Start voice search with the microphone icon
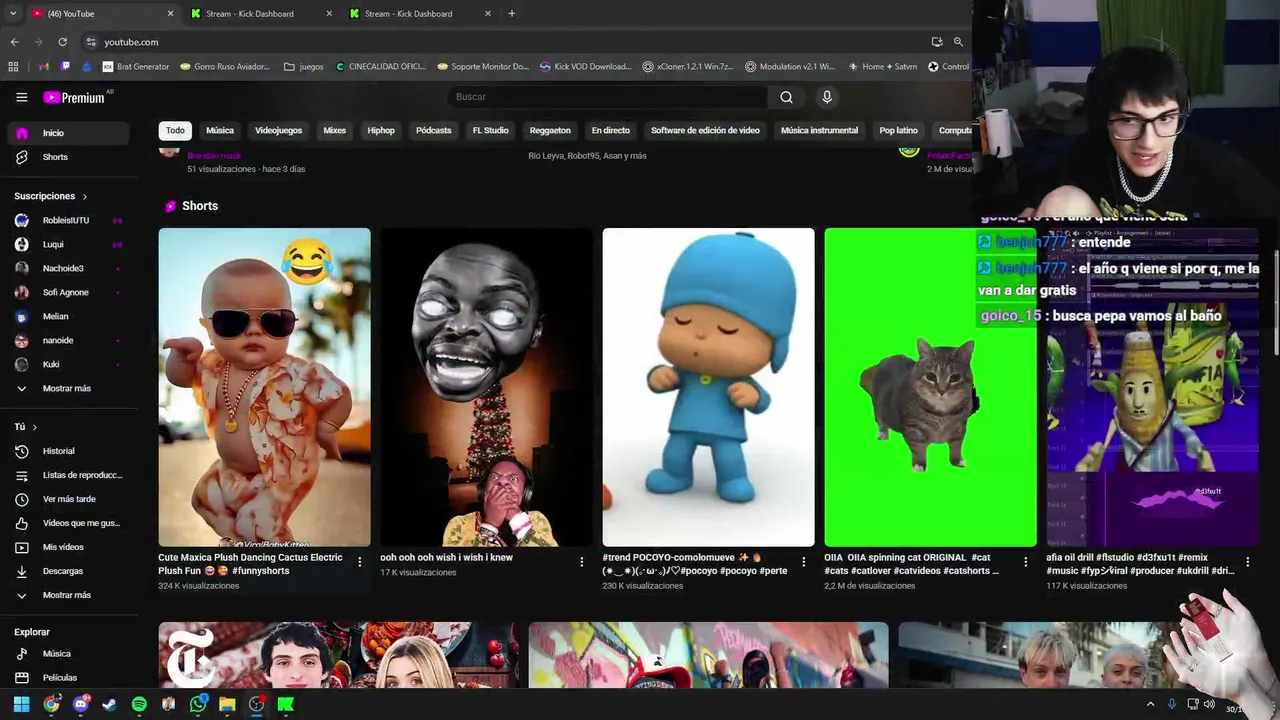The height and width of the screenshot is (720, 1280). [x=827, y=97]
